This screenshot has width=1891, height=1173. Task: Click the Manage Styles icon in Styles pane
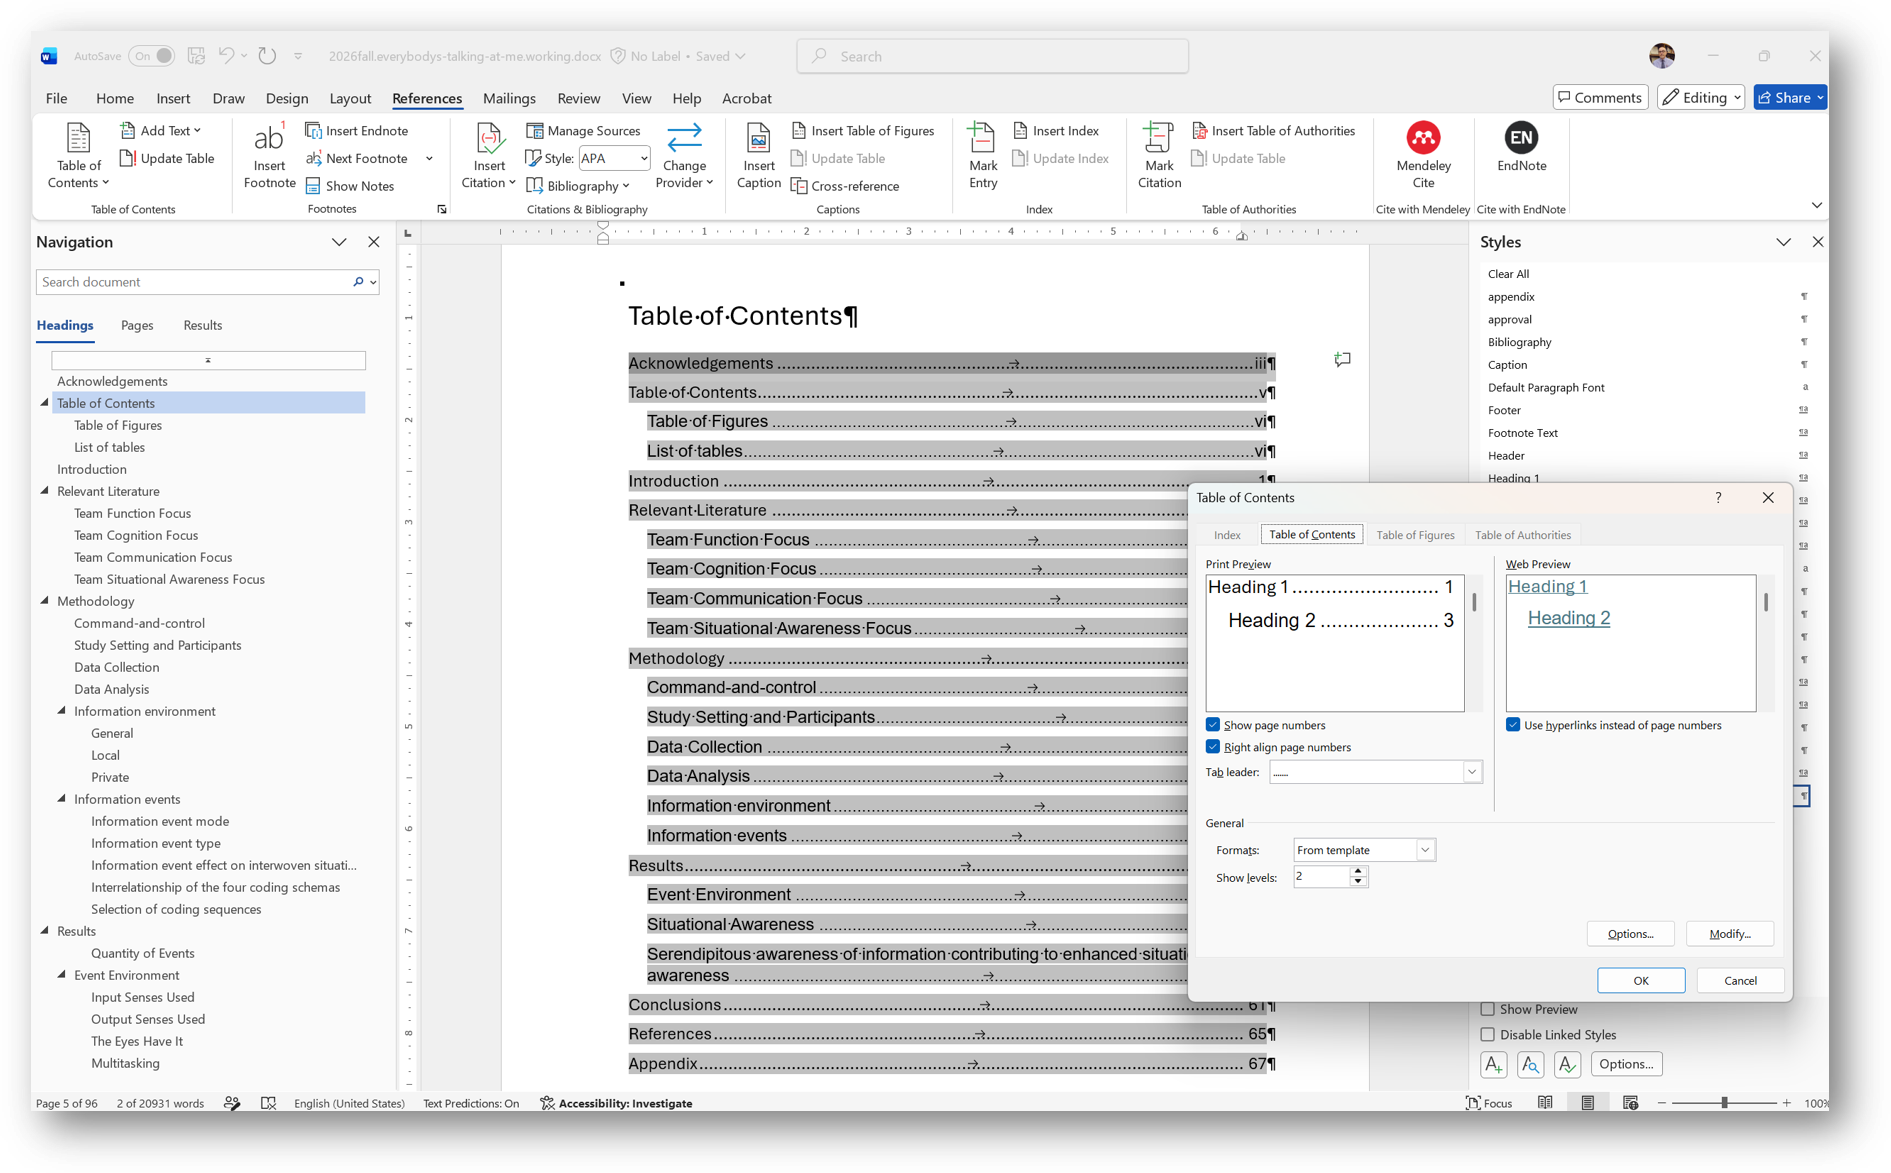click(1567, 1064)
